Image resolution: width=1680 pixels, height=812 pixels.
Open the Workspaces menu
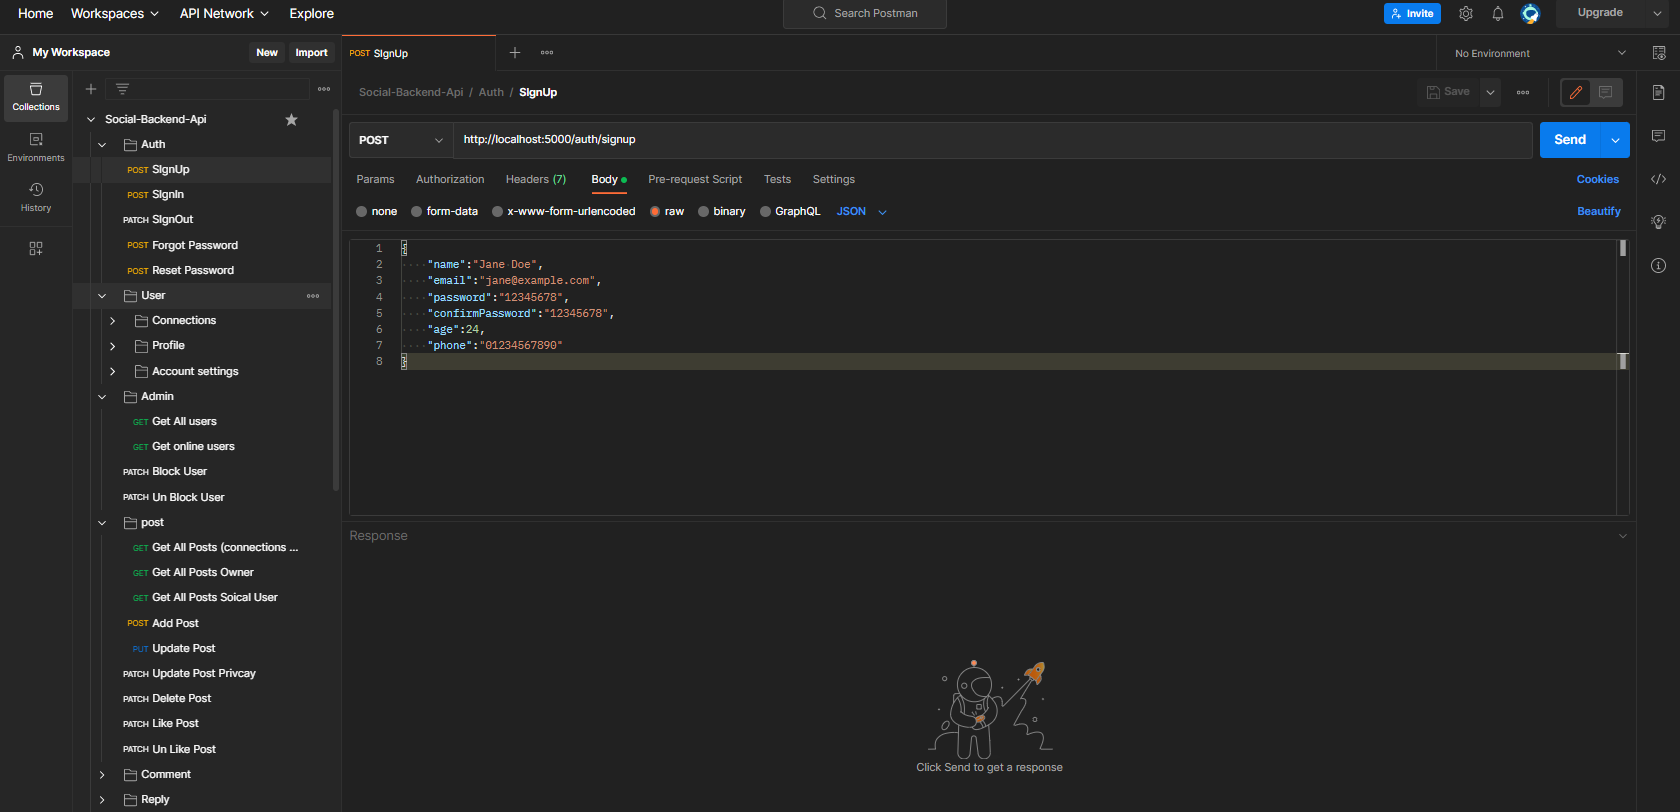click(115, 13)
